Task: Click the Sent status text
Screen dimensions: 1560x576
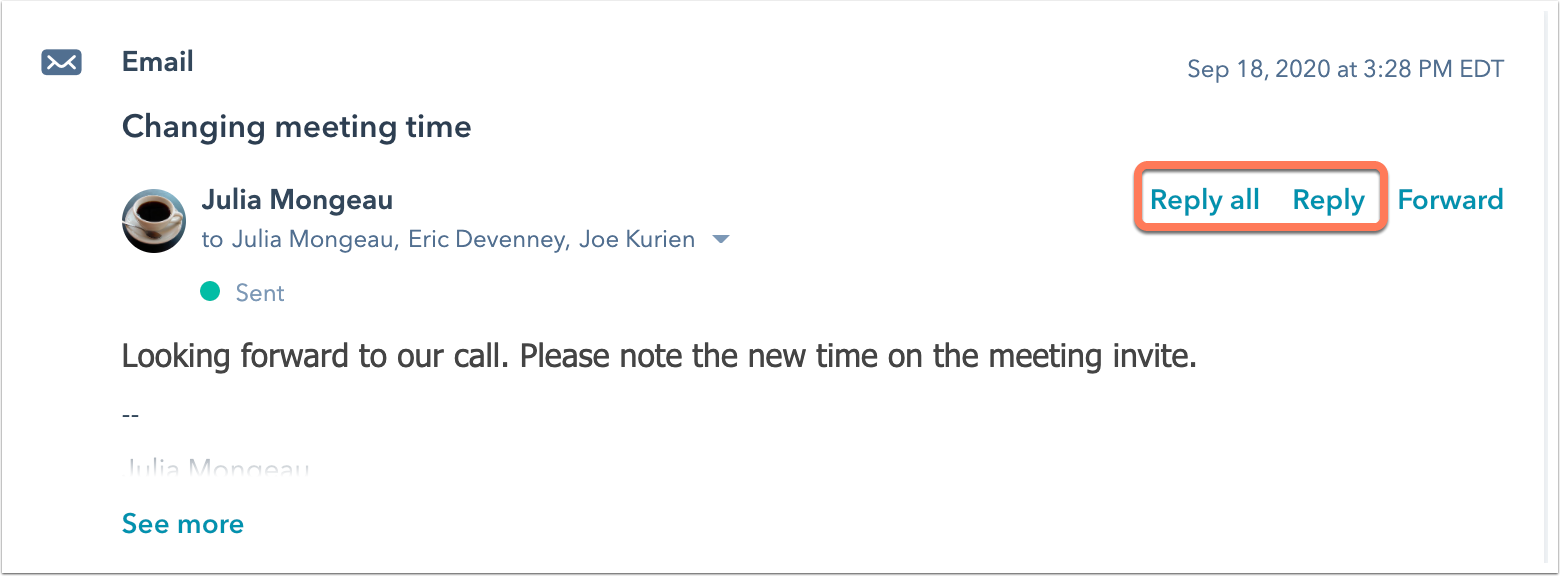Action: [260, 293]
